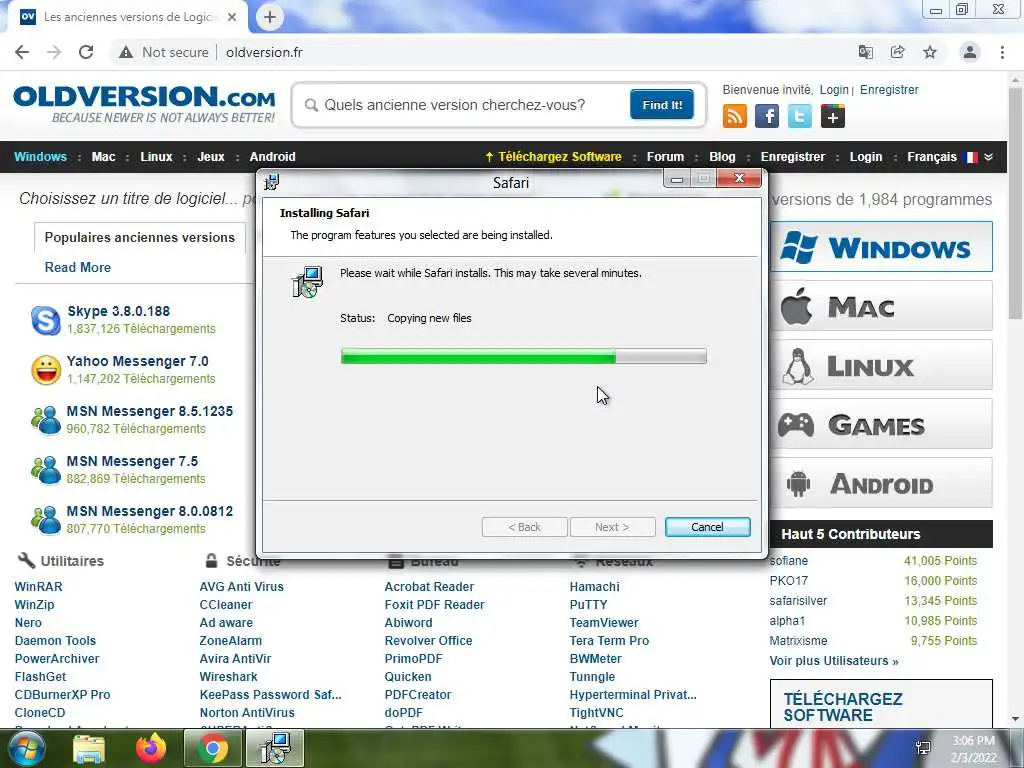Screen dimensions: 1024x768
Task: Click the Yahoo Messenger smiley icon
Action: [46, 370]
